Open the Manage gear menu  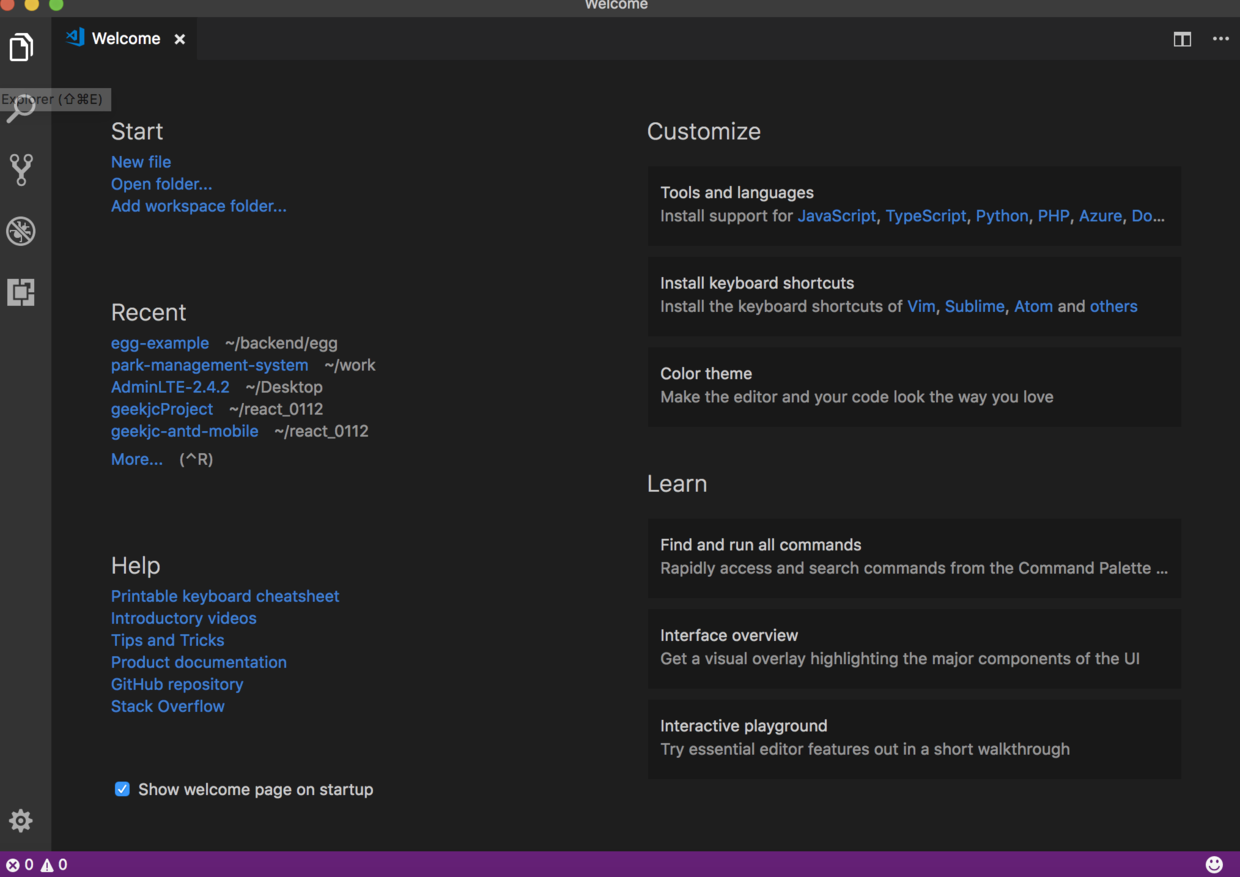pyautogui.click(x=21, y=821)
